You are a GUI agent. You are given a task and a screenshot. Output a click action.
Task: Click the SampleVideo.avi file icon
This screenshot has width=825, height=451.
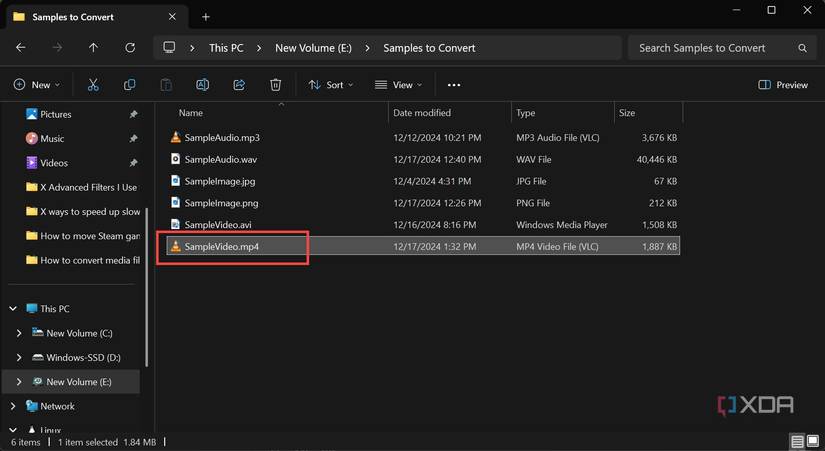coord(176,225)
